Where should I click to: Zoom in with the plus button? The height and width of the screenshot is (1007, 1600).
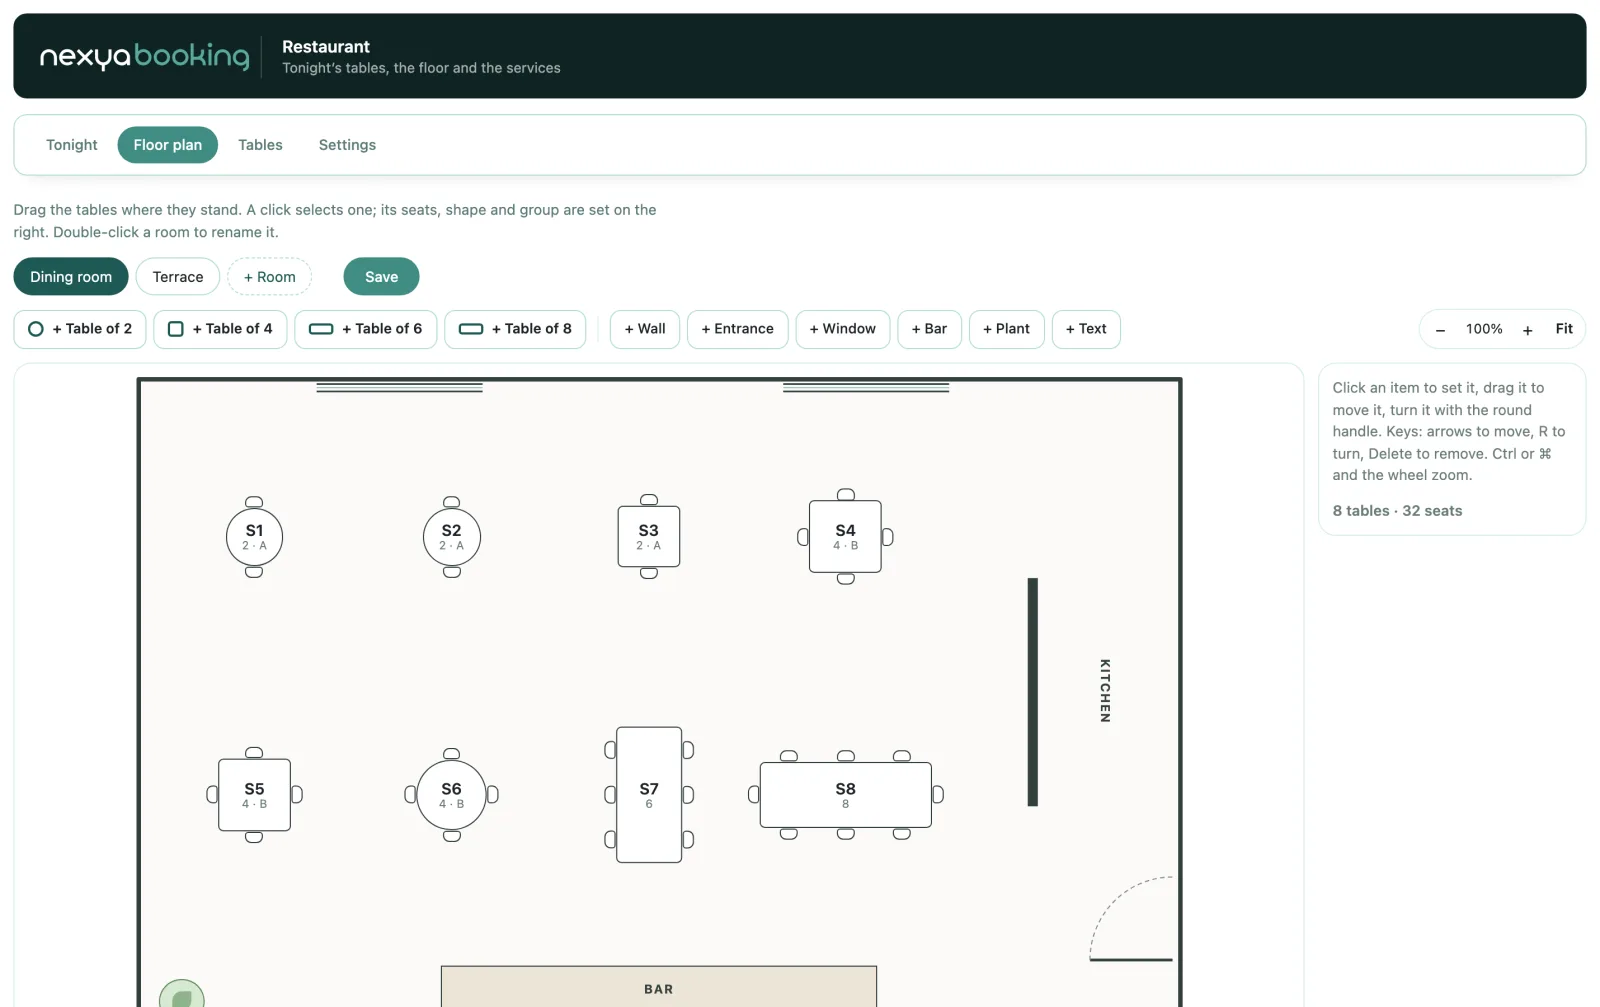coord(1527,330)
